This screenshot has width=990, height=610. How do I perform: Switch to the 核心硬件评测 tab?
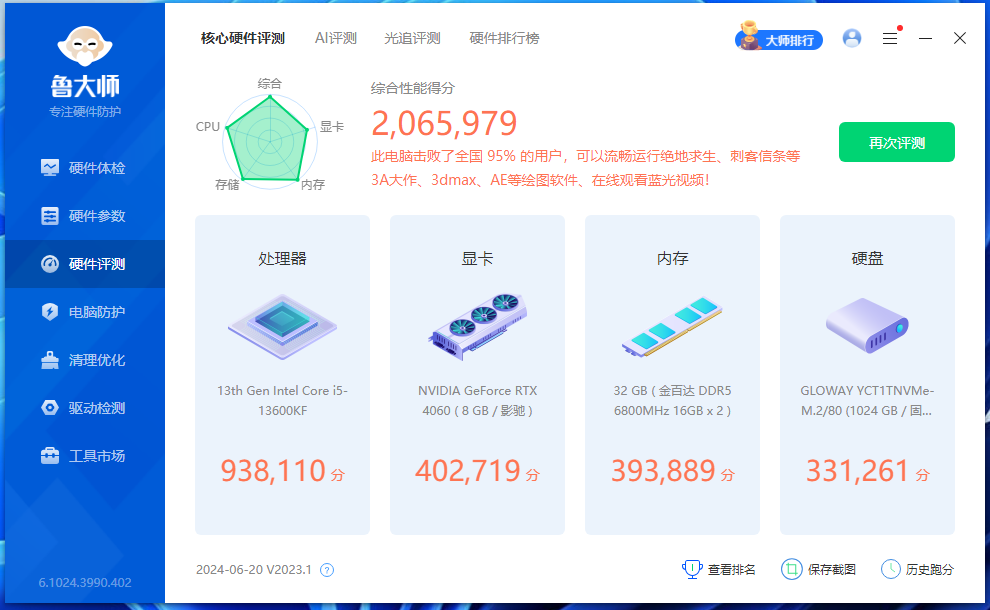click(242, 39)
